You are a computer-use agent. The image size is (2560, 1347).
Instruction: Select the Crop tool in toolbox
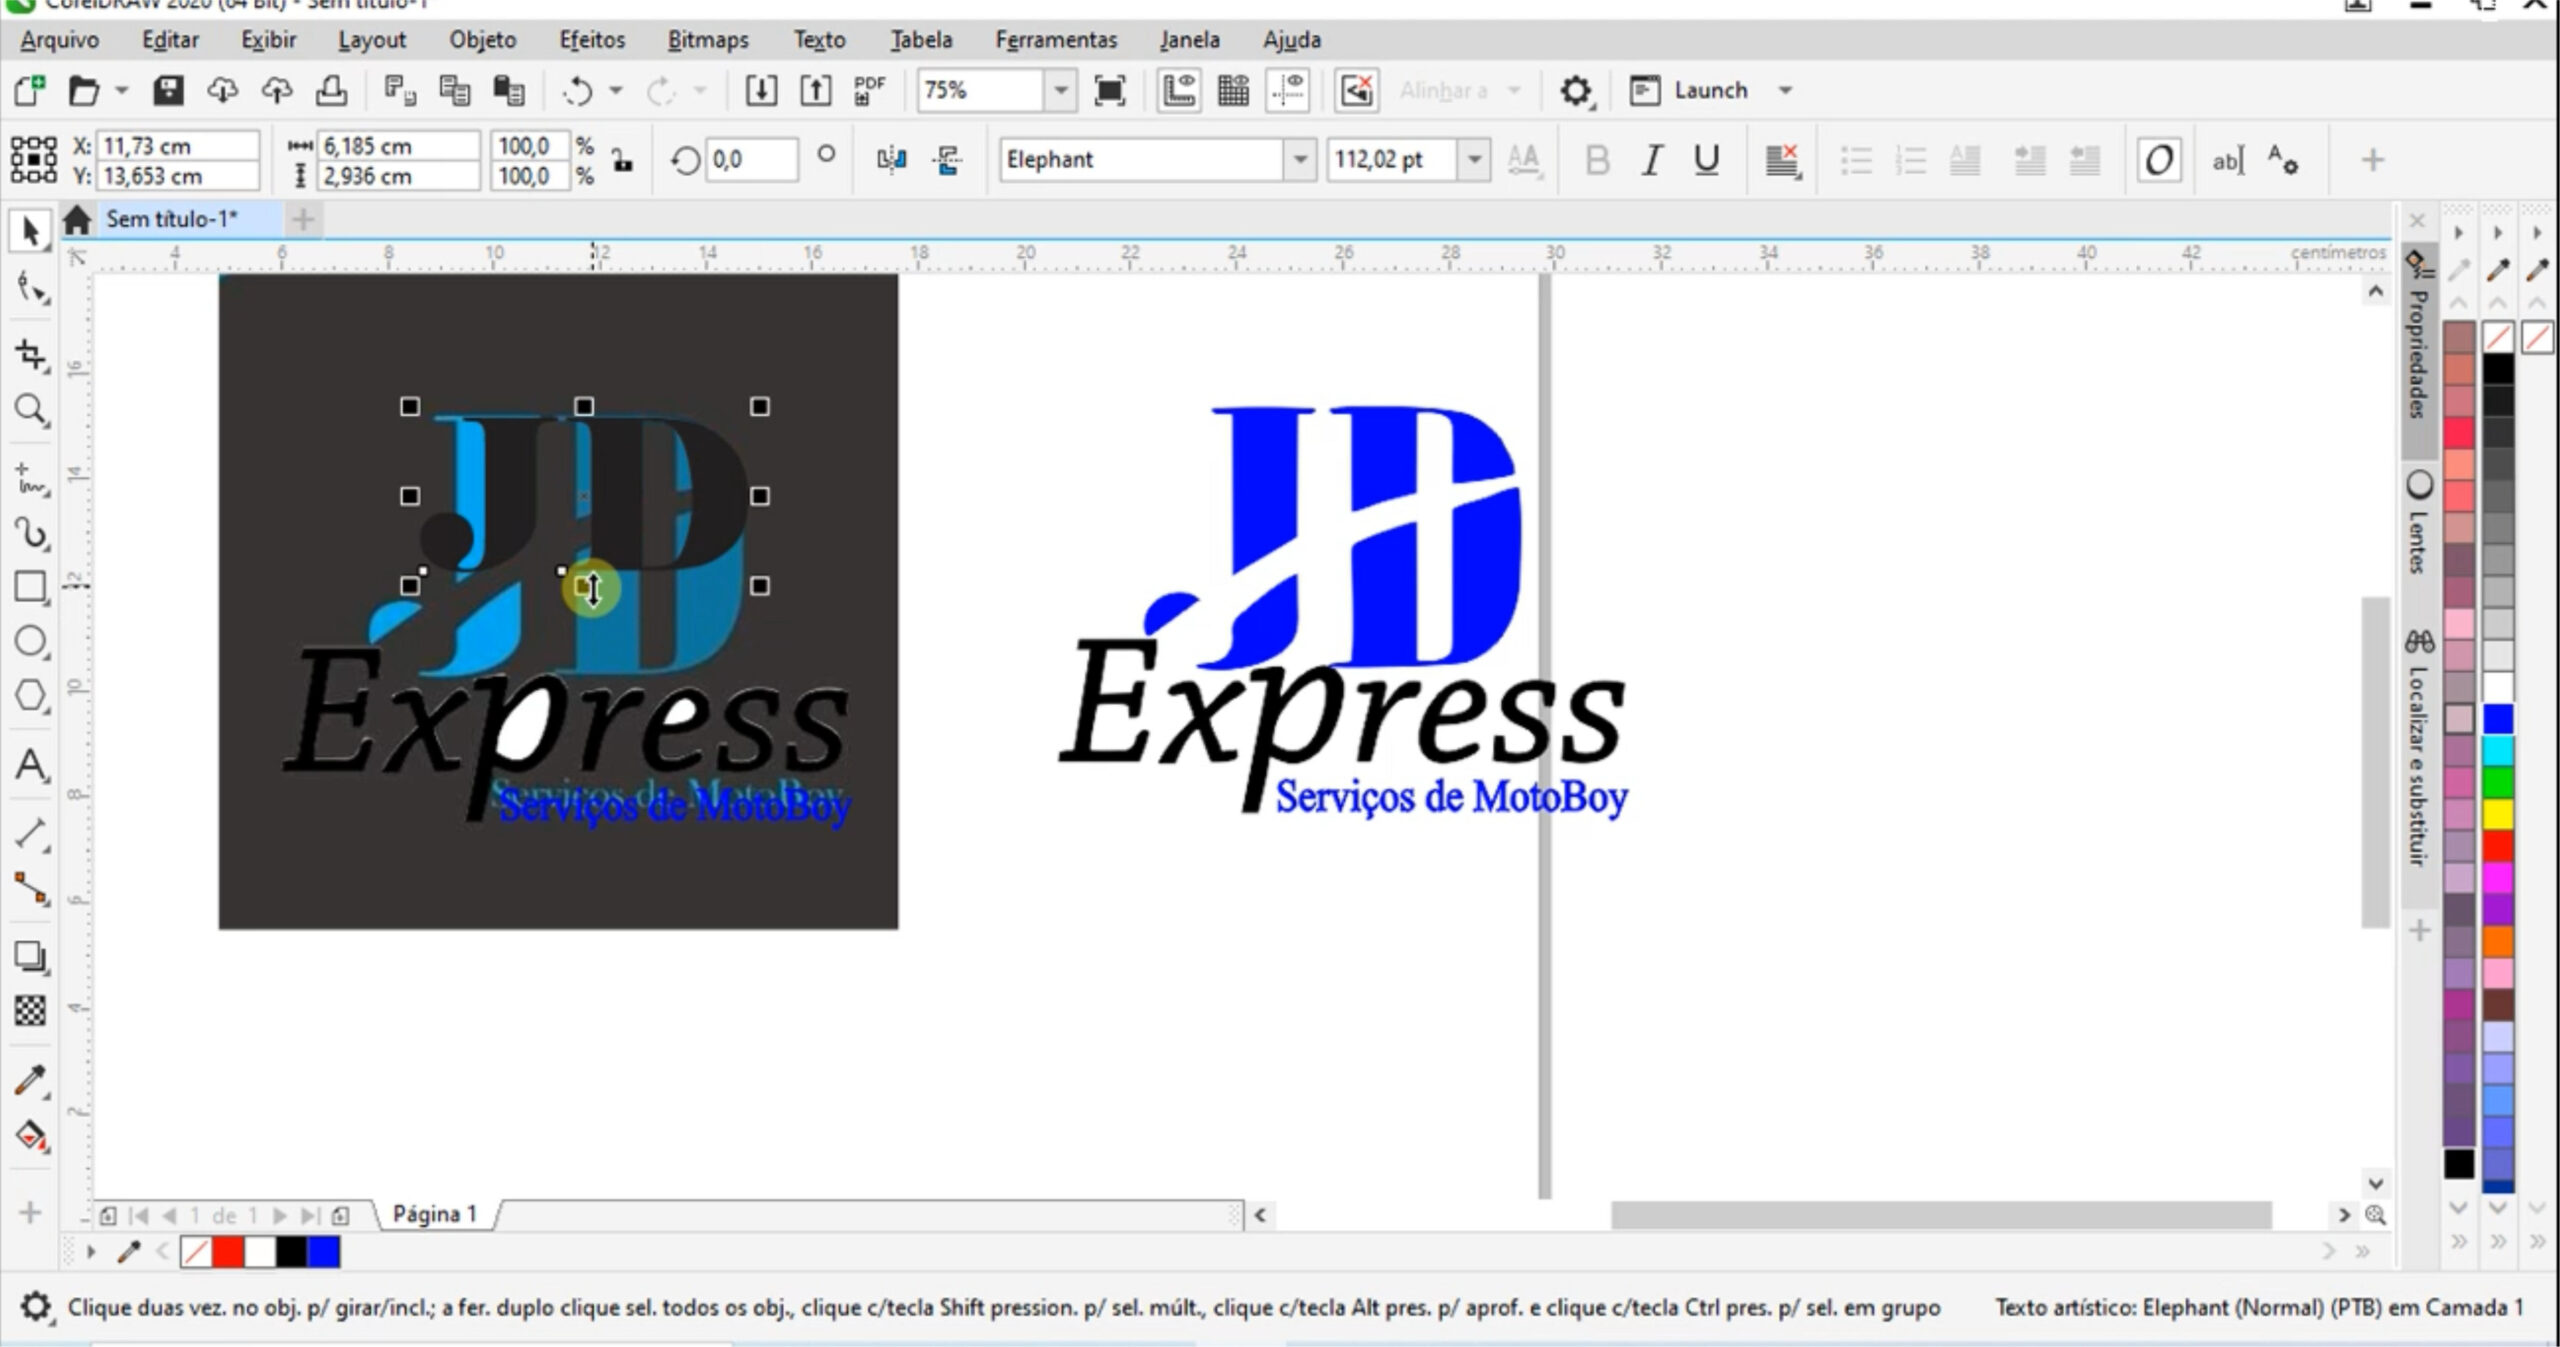coord(30,354)
